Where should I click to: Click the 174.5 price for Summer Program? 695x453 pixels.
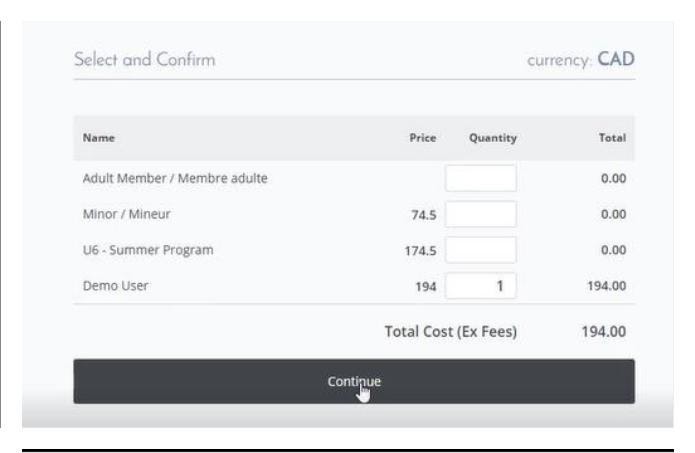pos(420,251)
